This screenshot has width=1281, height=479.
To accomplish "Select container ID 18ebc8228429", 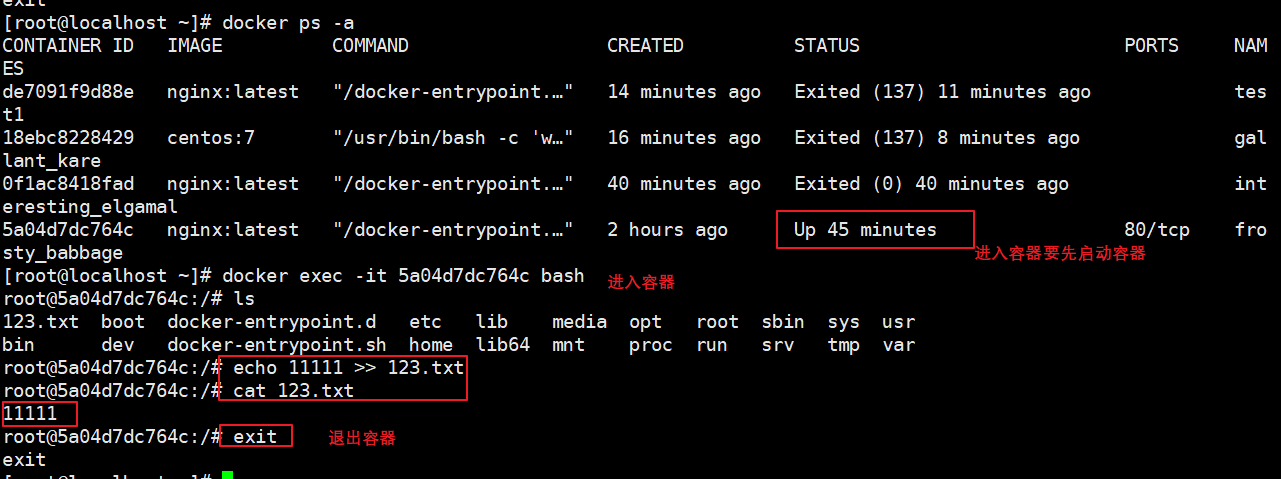I will click(x=68, y=137).
